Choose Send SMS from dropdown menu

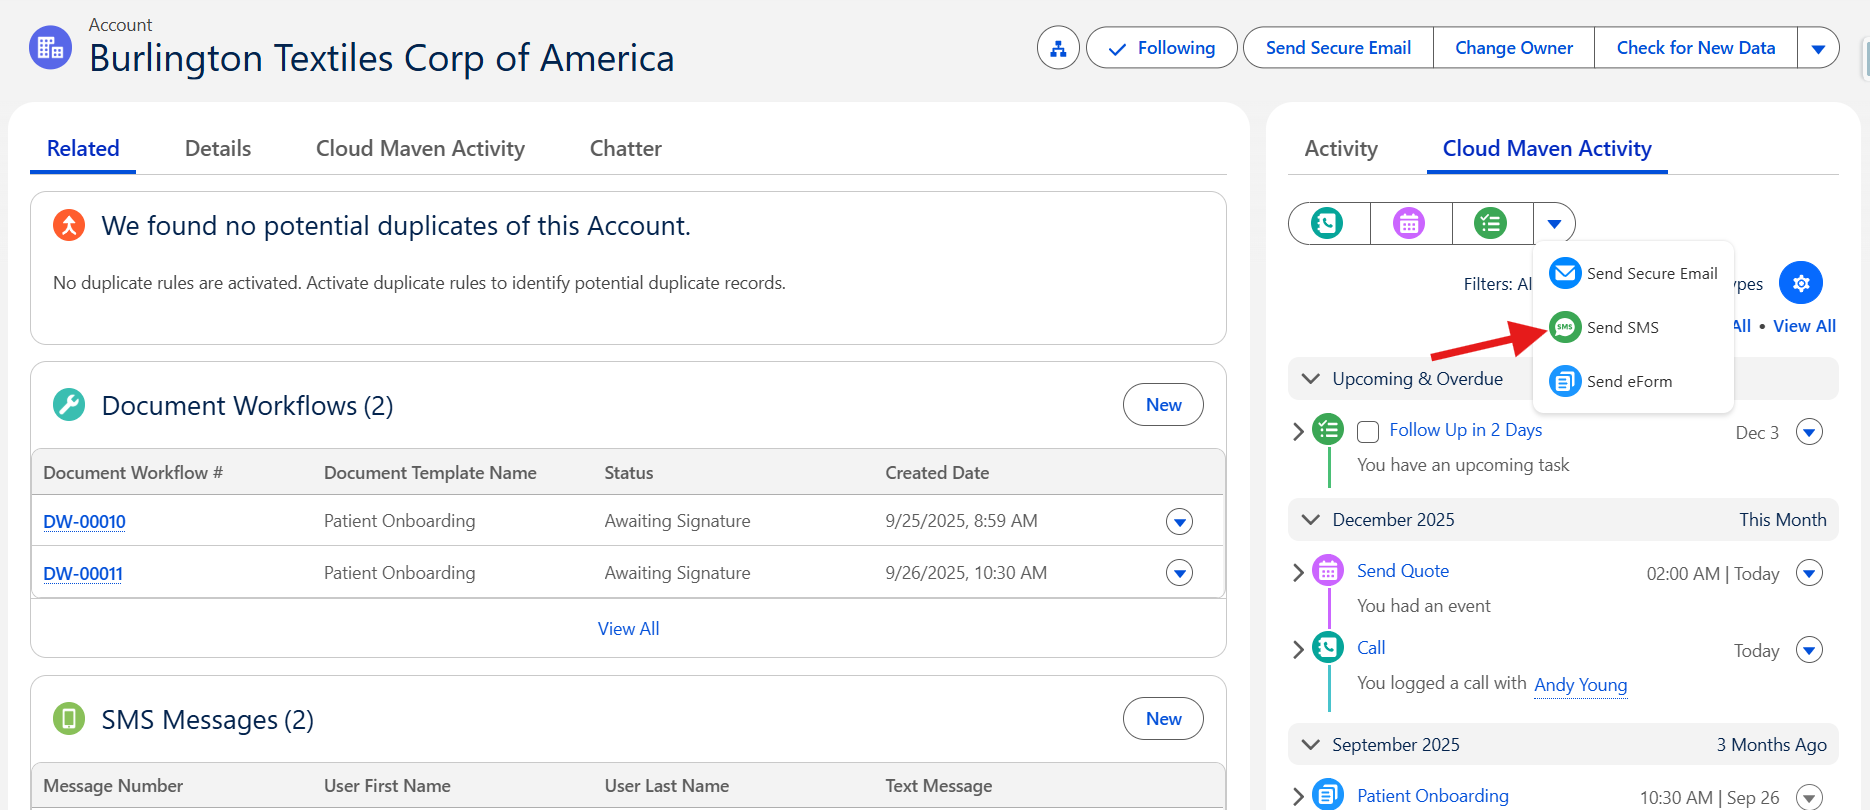pyautogui.click(x=1633, y=327)
